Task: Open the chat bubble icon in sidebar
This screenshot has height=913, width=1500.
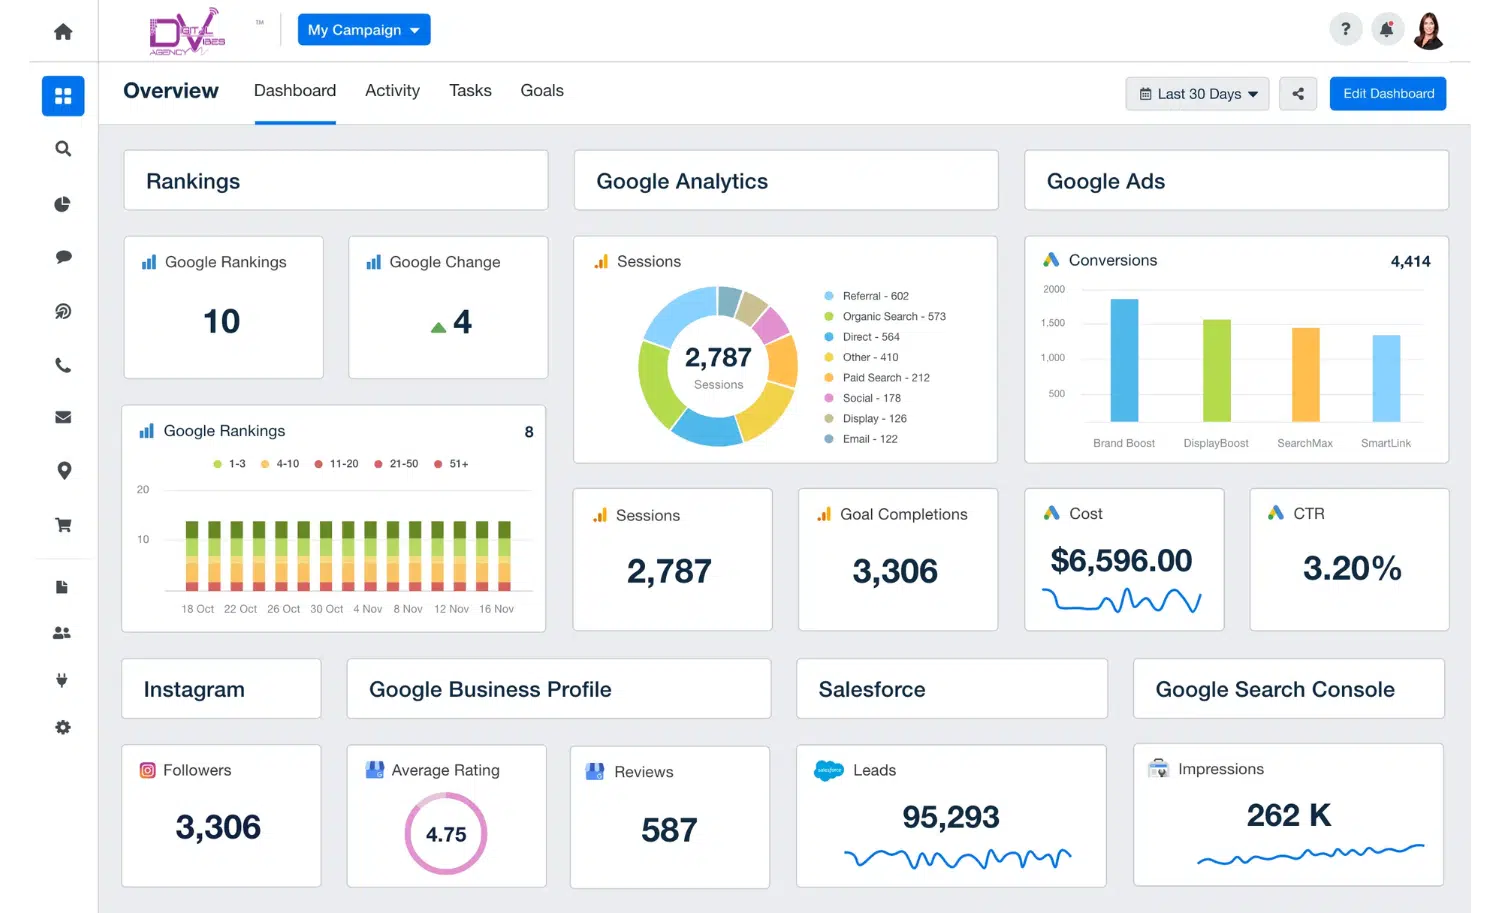Action: click(63, 257)
